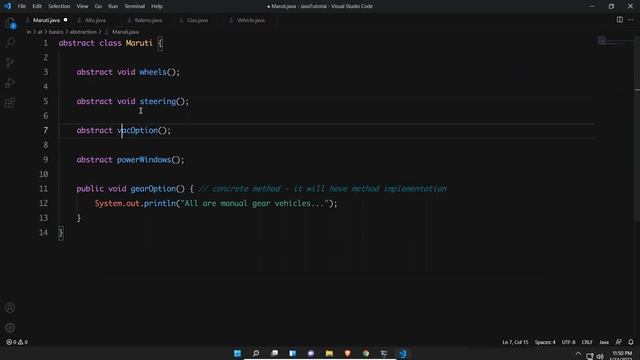Click 'basics' in the breadcrumb path
The height and width of the screenshot is (360, 640).
(x=56, y=32)
